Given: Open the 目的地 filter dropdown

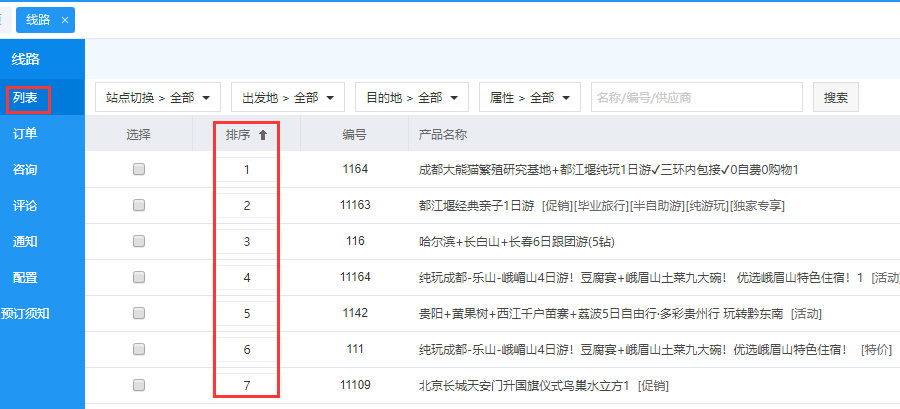Looking at the screenshot, I should 412,98.
